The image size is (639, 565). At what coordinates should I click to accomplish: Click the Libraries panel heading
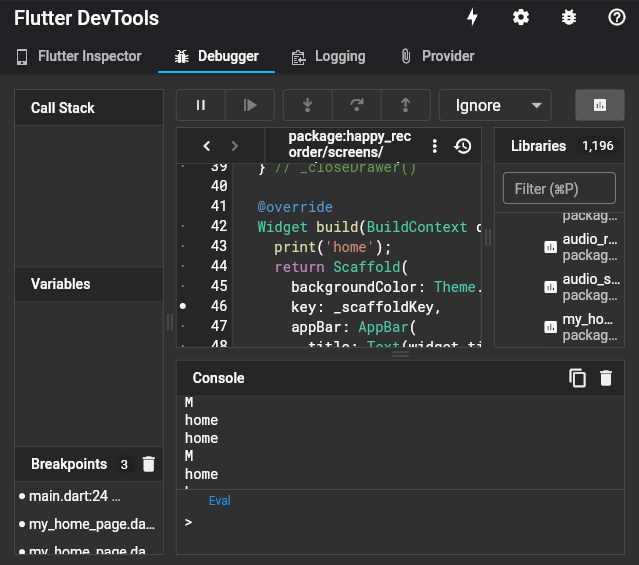(x=538, y=146)
